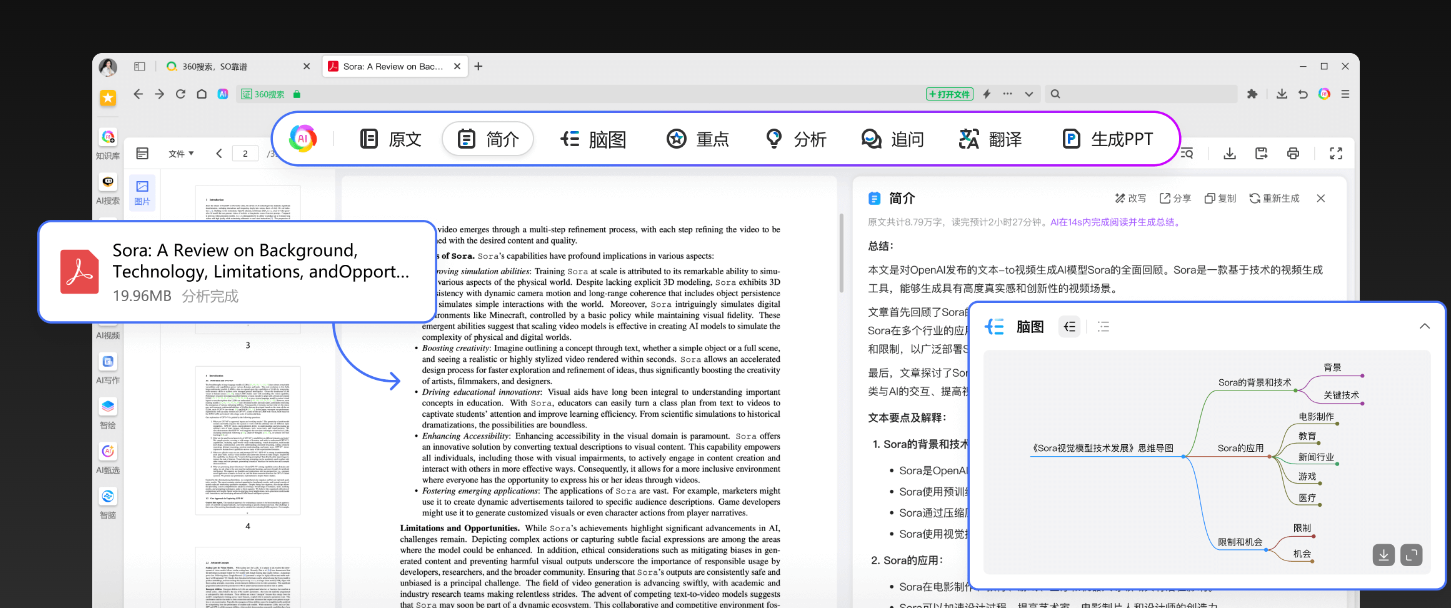Open the 脑图 mind map tab
This screenshot has width=1451, height=608.
593,139
